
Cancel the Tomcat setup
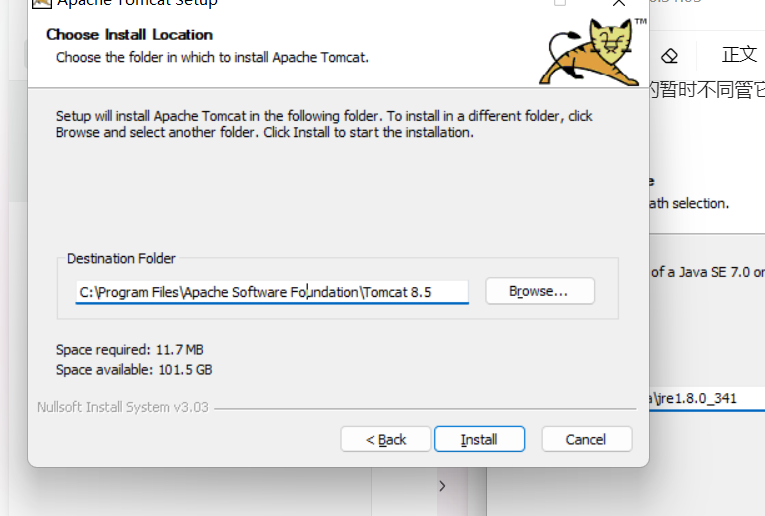click(x=586, y=439)
